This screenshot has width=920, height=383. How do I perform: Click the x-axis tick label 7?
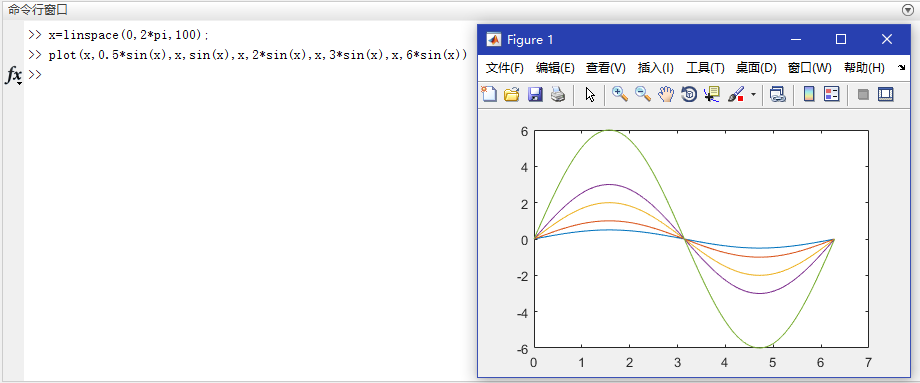pyautogui.click(x=868, y=363)
